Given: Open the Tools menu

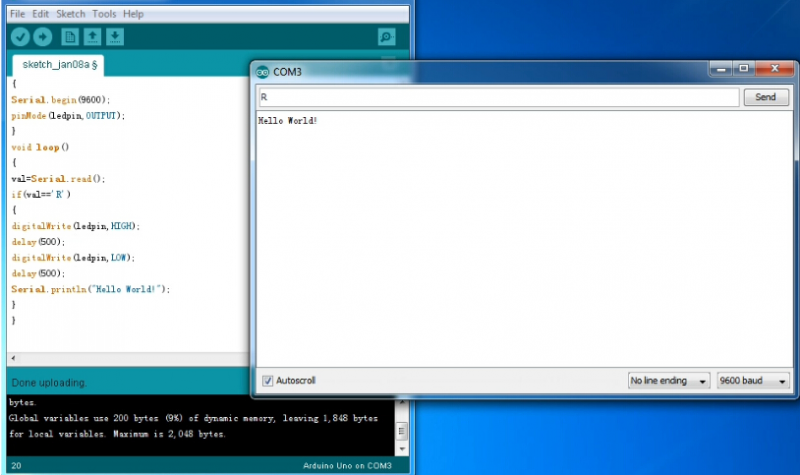Looking at the screenshot, I should click(x=104, y=14).
